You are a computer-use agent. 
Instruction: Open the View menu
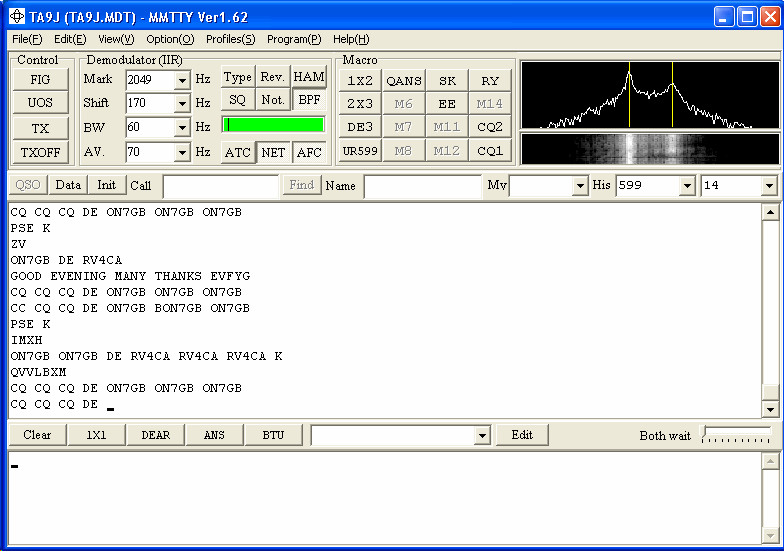tap(116, 39)
